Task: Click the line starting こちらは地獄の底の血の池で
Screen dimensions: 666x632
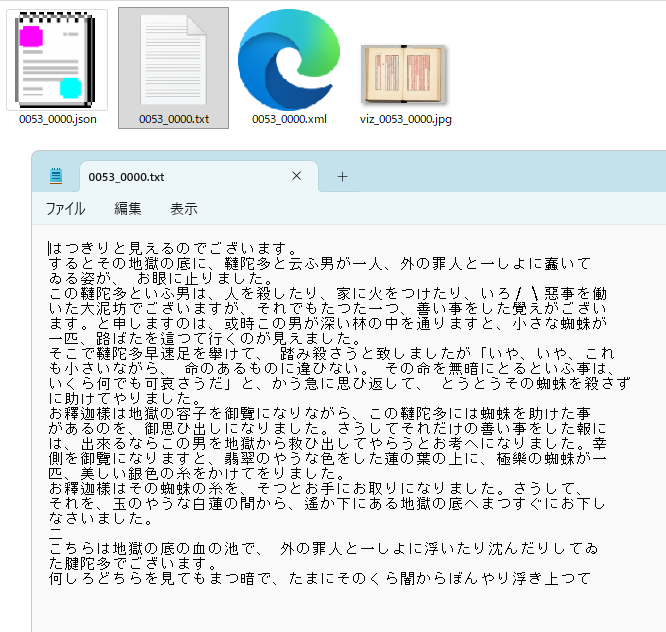Action: [x=324, y=548]
